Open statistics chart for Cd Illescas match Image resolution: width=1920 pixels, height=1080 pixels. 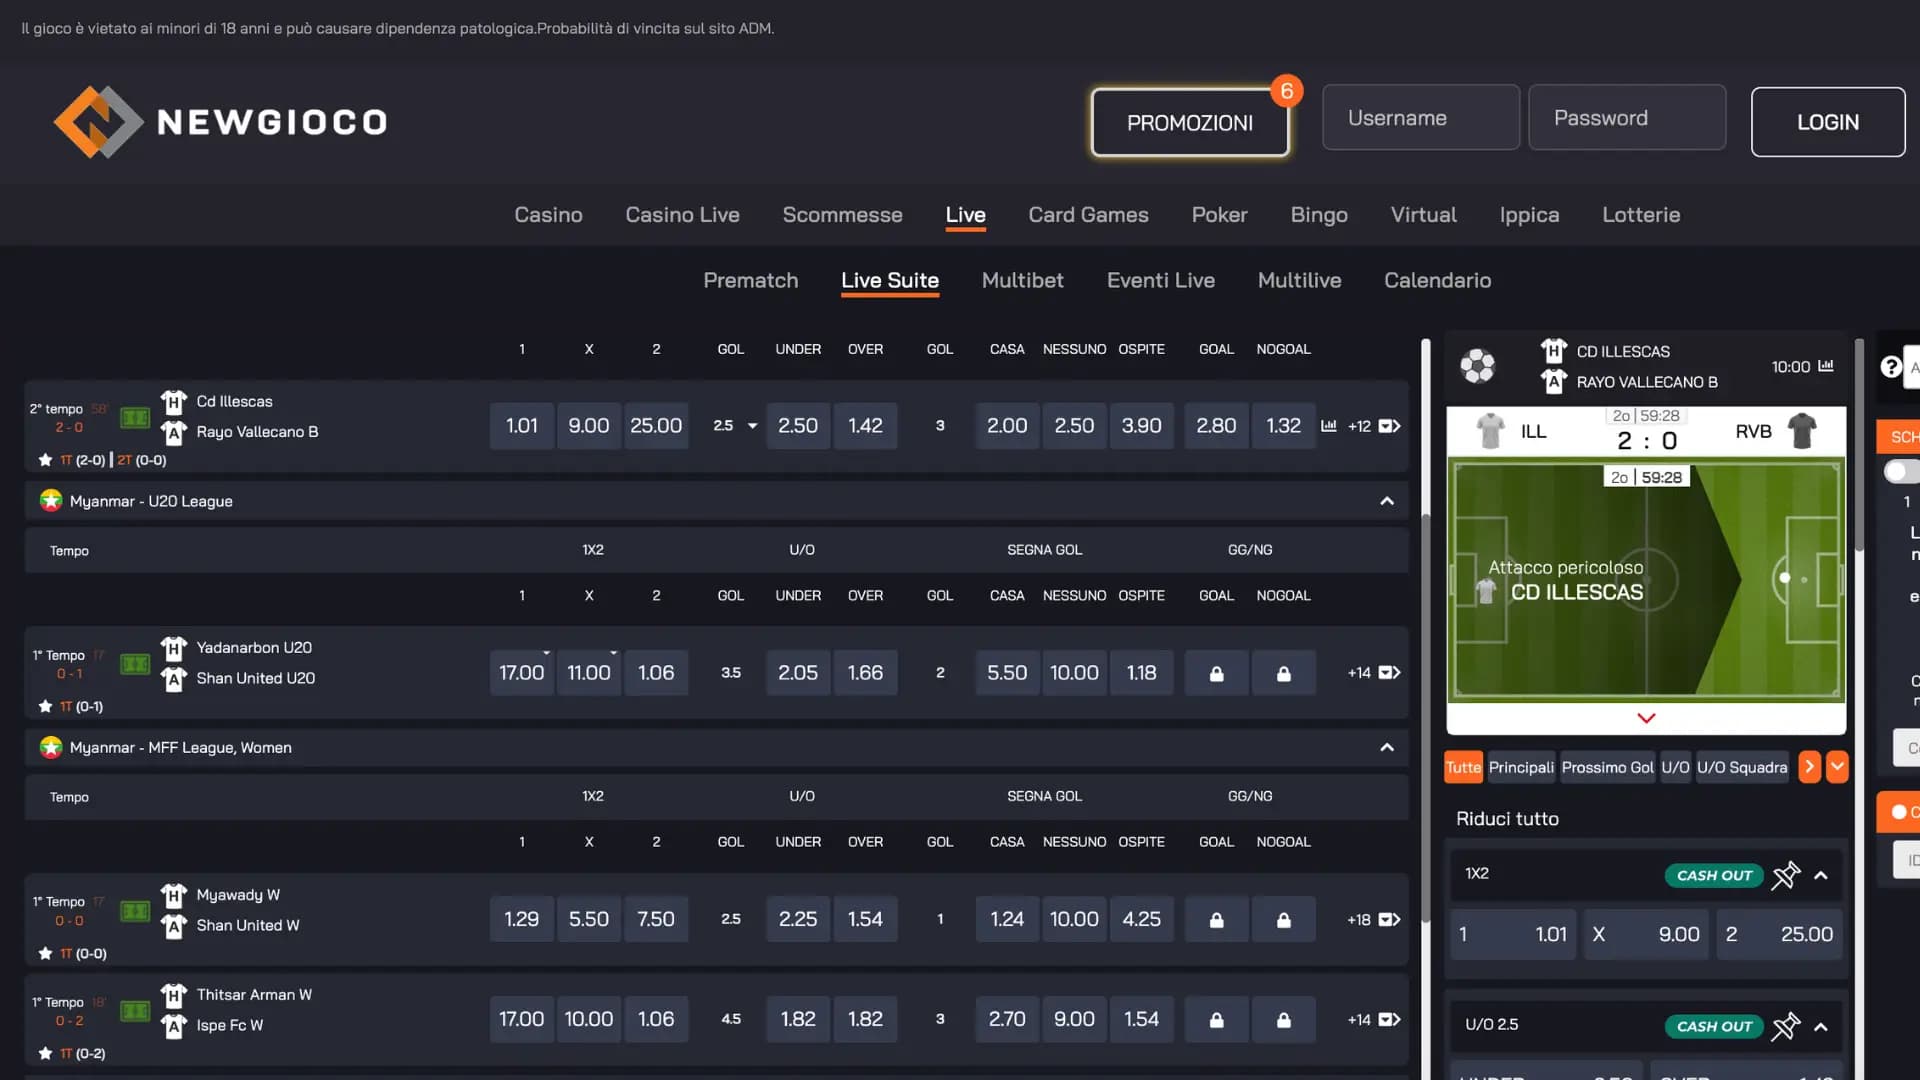(1328, 426)
